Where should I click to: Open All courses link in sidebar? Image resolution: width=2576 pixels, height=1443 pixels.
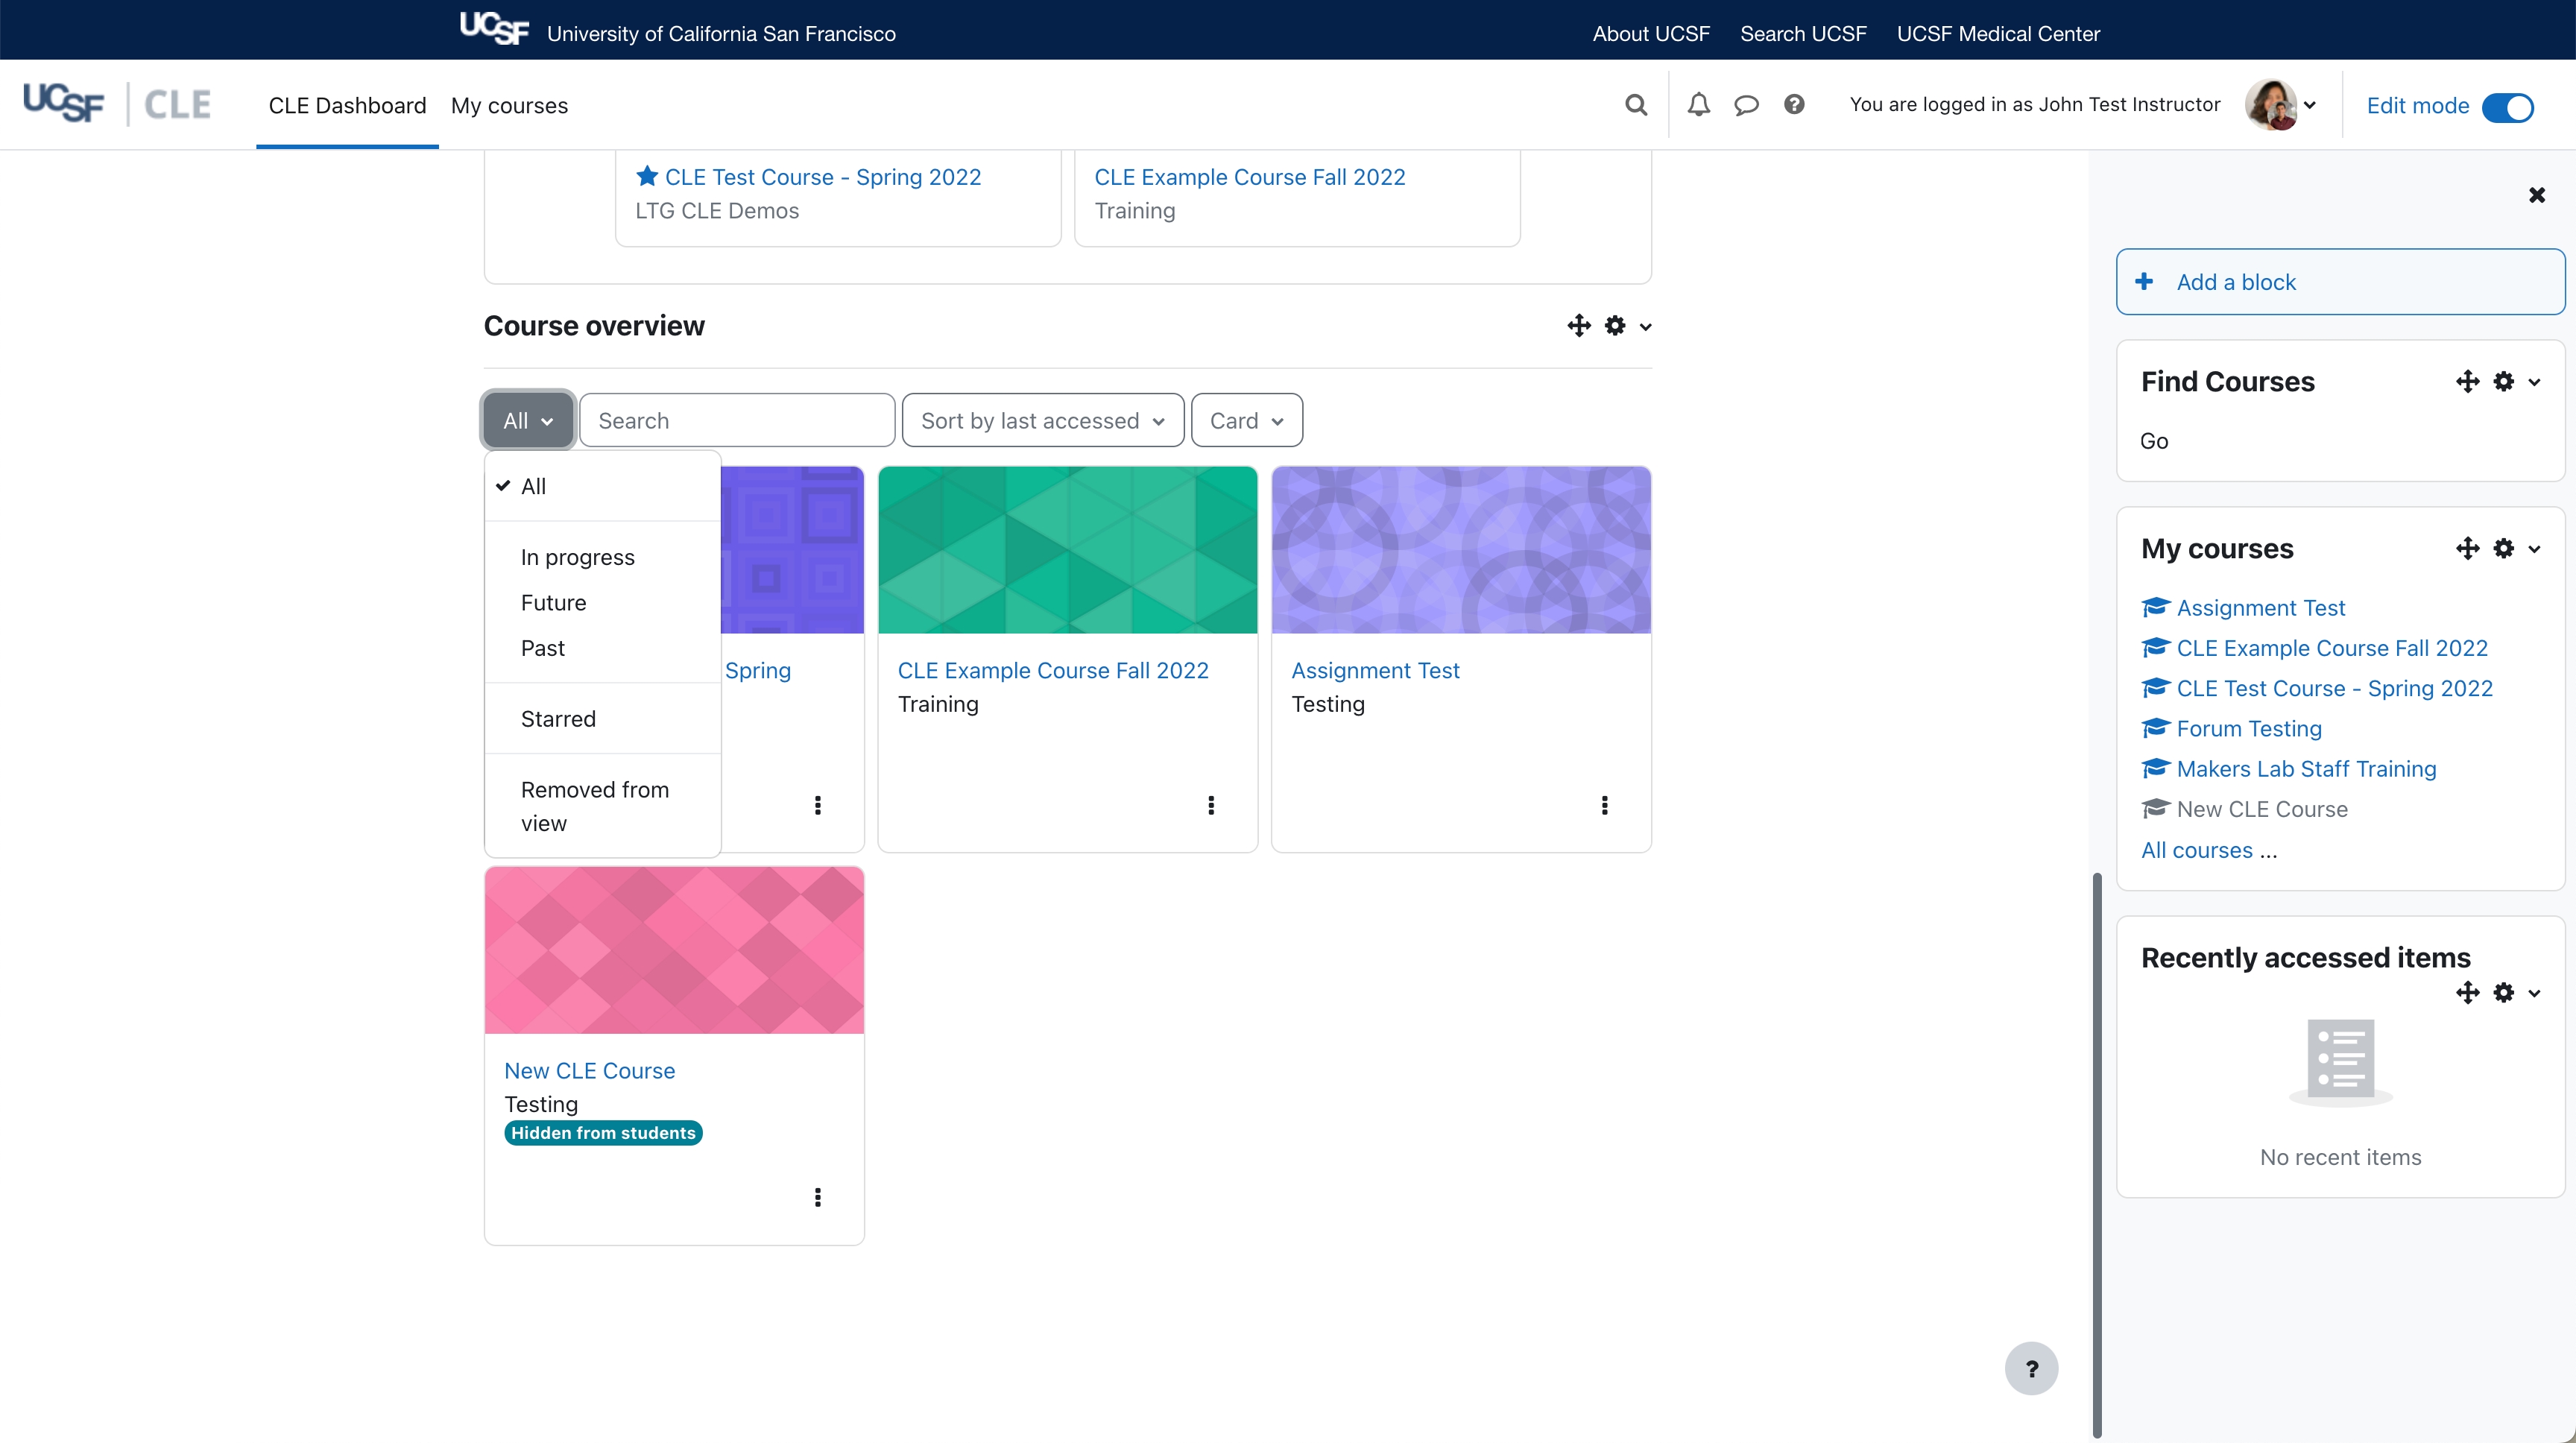(2196, 850)
